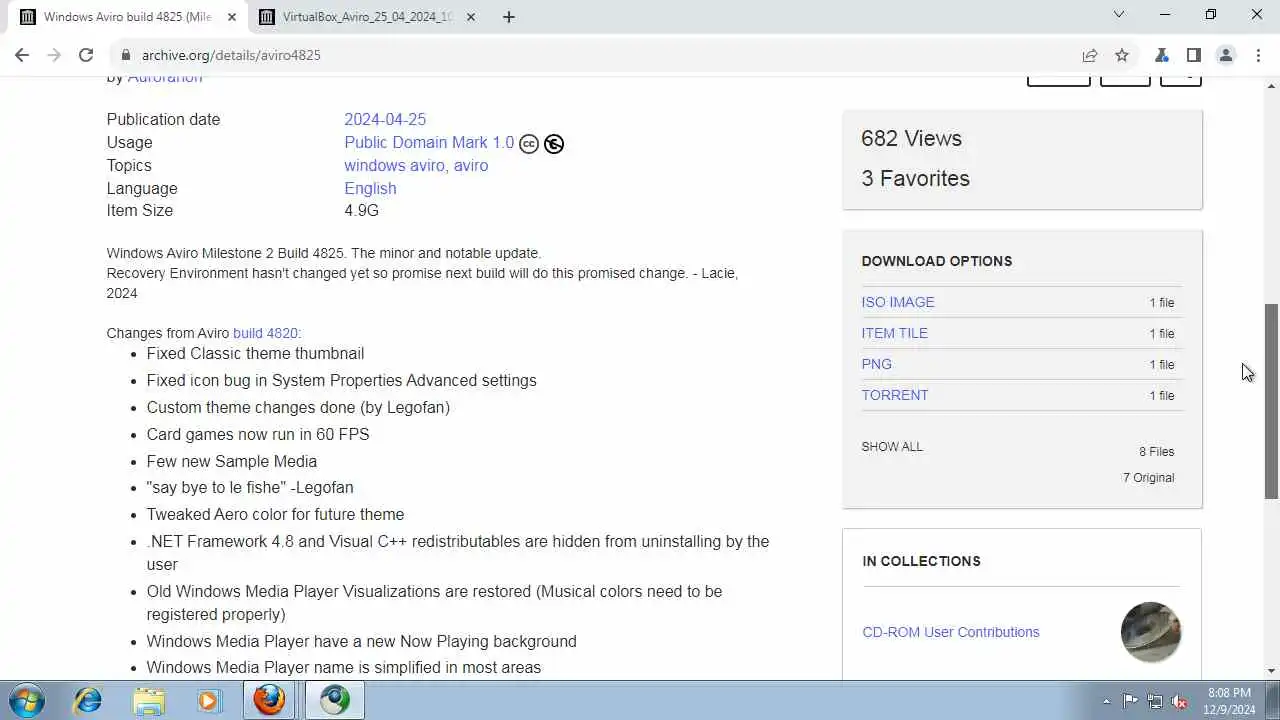Click the scrollbar up arrow
Viewport: 1280px width, 720px height.
(x=1271, y=85)
